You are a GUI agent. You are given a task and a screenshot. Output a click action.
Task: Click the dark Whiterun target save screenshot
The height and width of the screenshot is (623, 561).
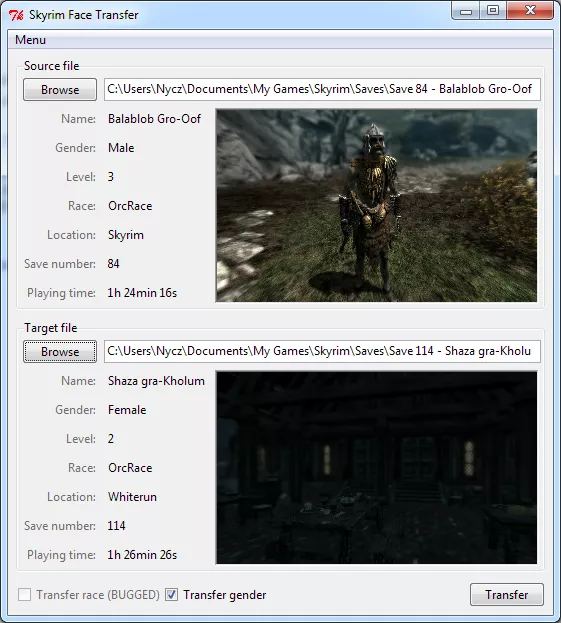376,468
